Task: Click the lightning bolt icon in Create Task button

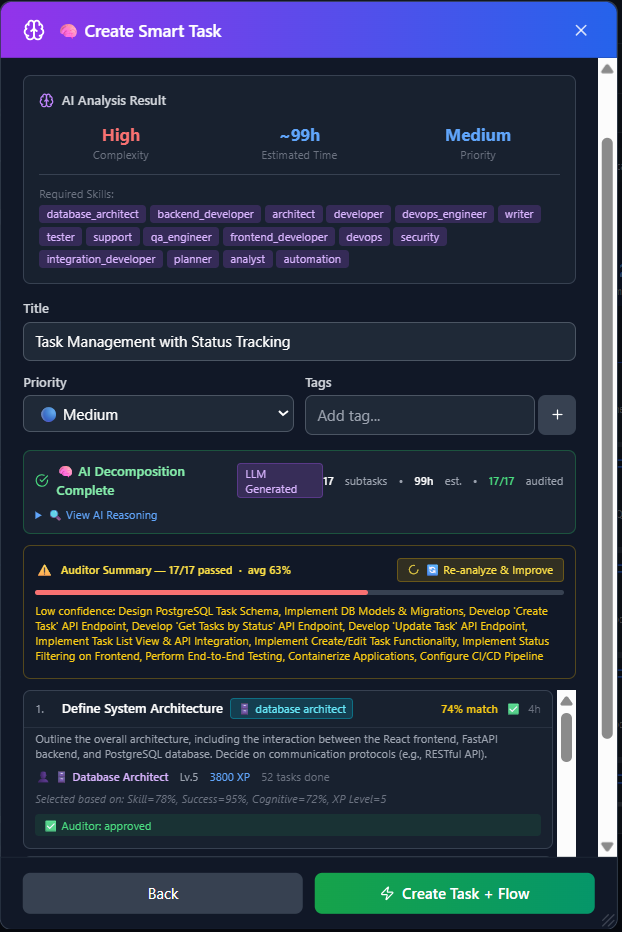Action: click(387, 893)
